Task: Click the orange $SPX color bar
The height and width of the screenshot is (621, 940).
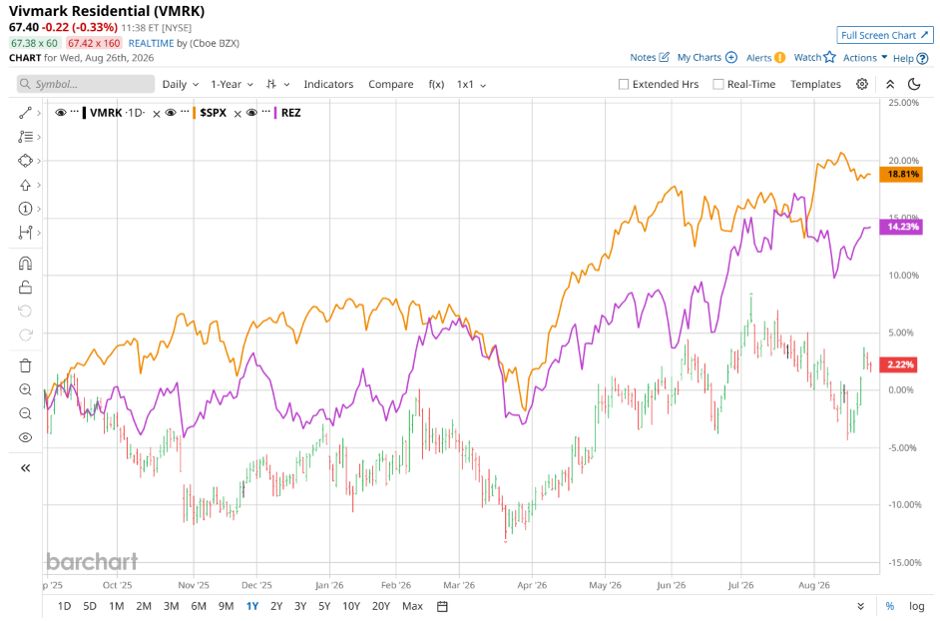Action: (194, 113)
